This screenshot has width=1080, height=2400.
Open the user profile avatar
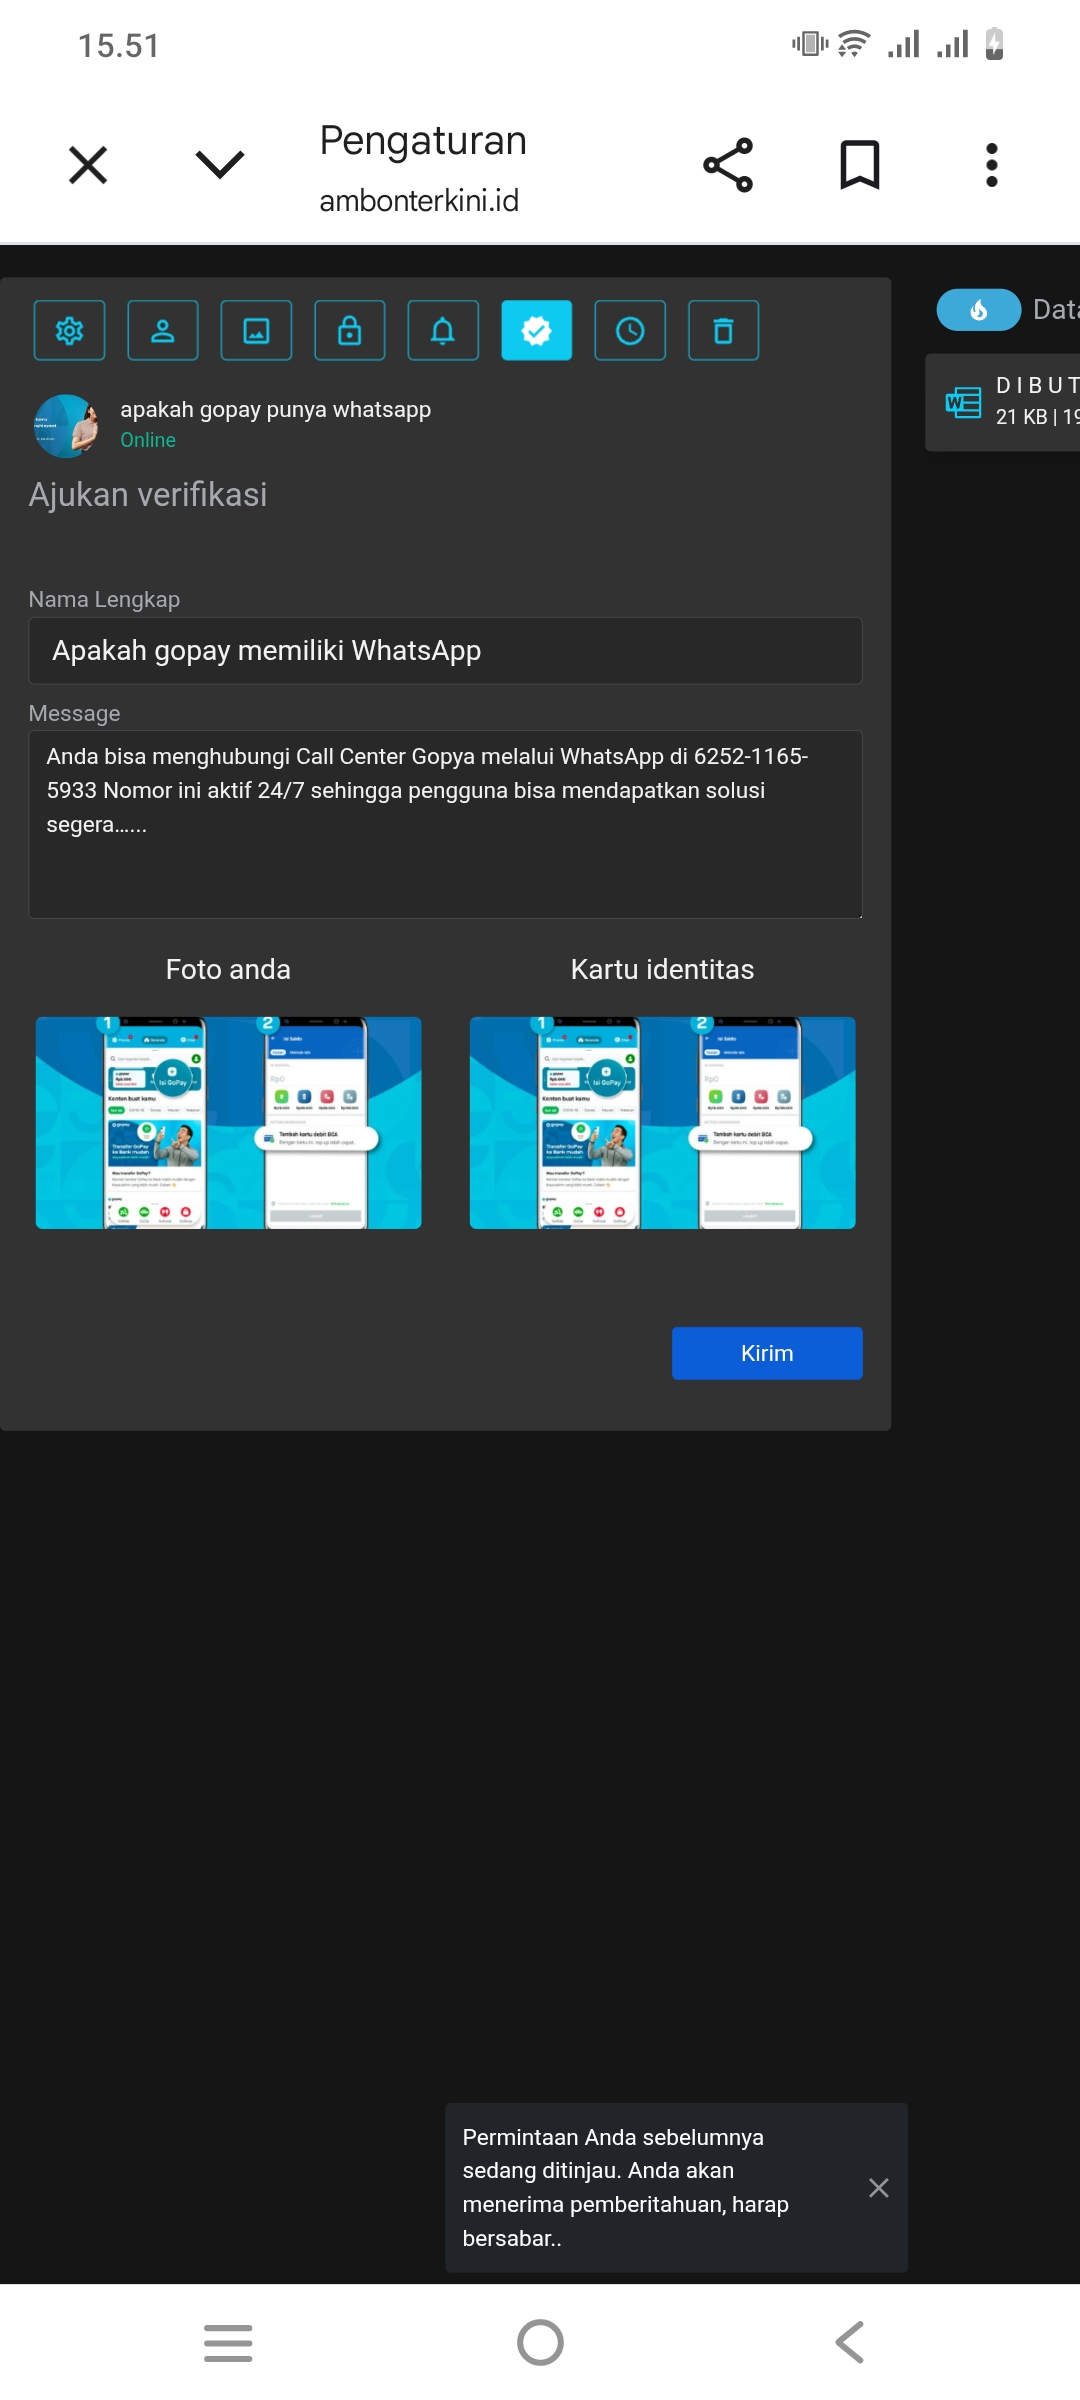(66, 426)
